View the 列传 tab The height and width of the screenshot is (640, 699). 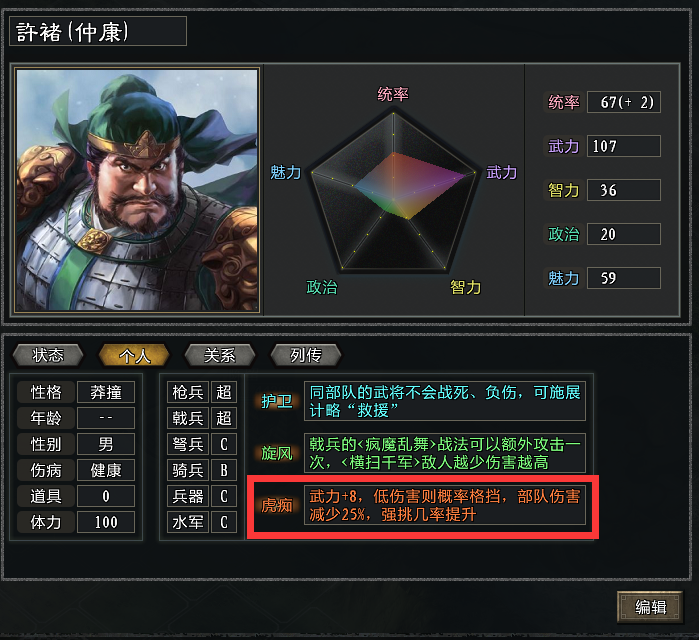click(306, 355)
